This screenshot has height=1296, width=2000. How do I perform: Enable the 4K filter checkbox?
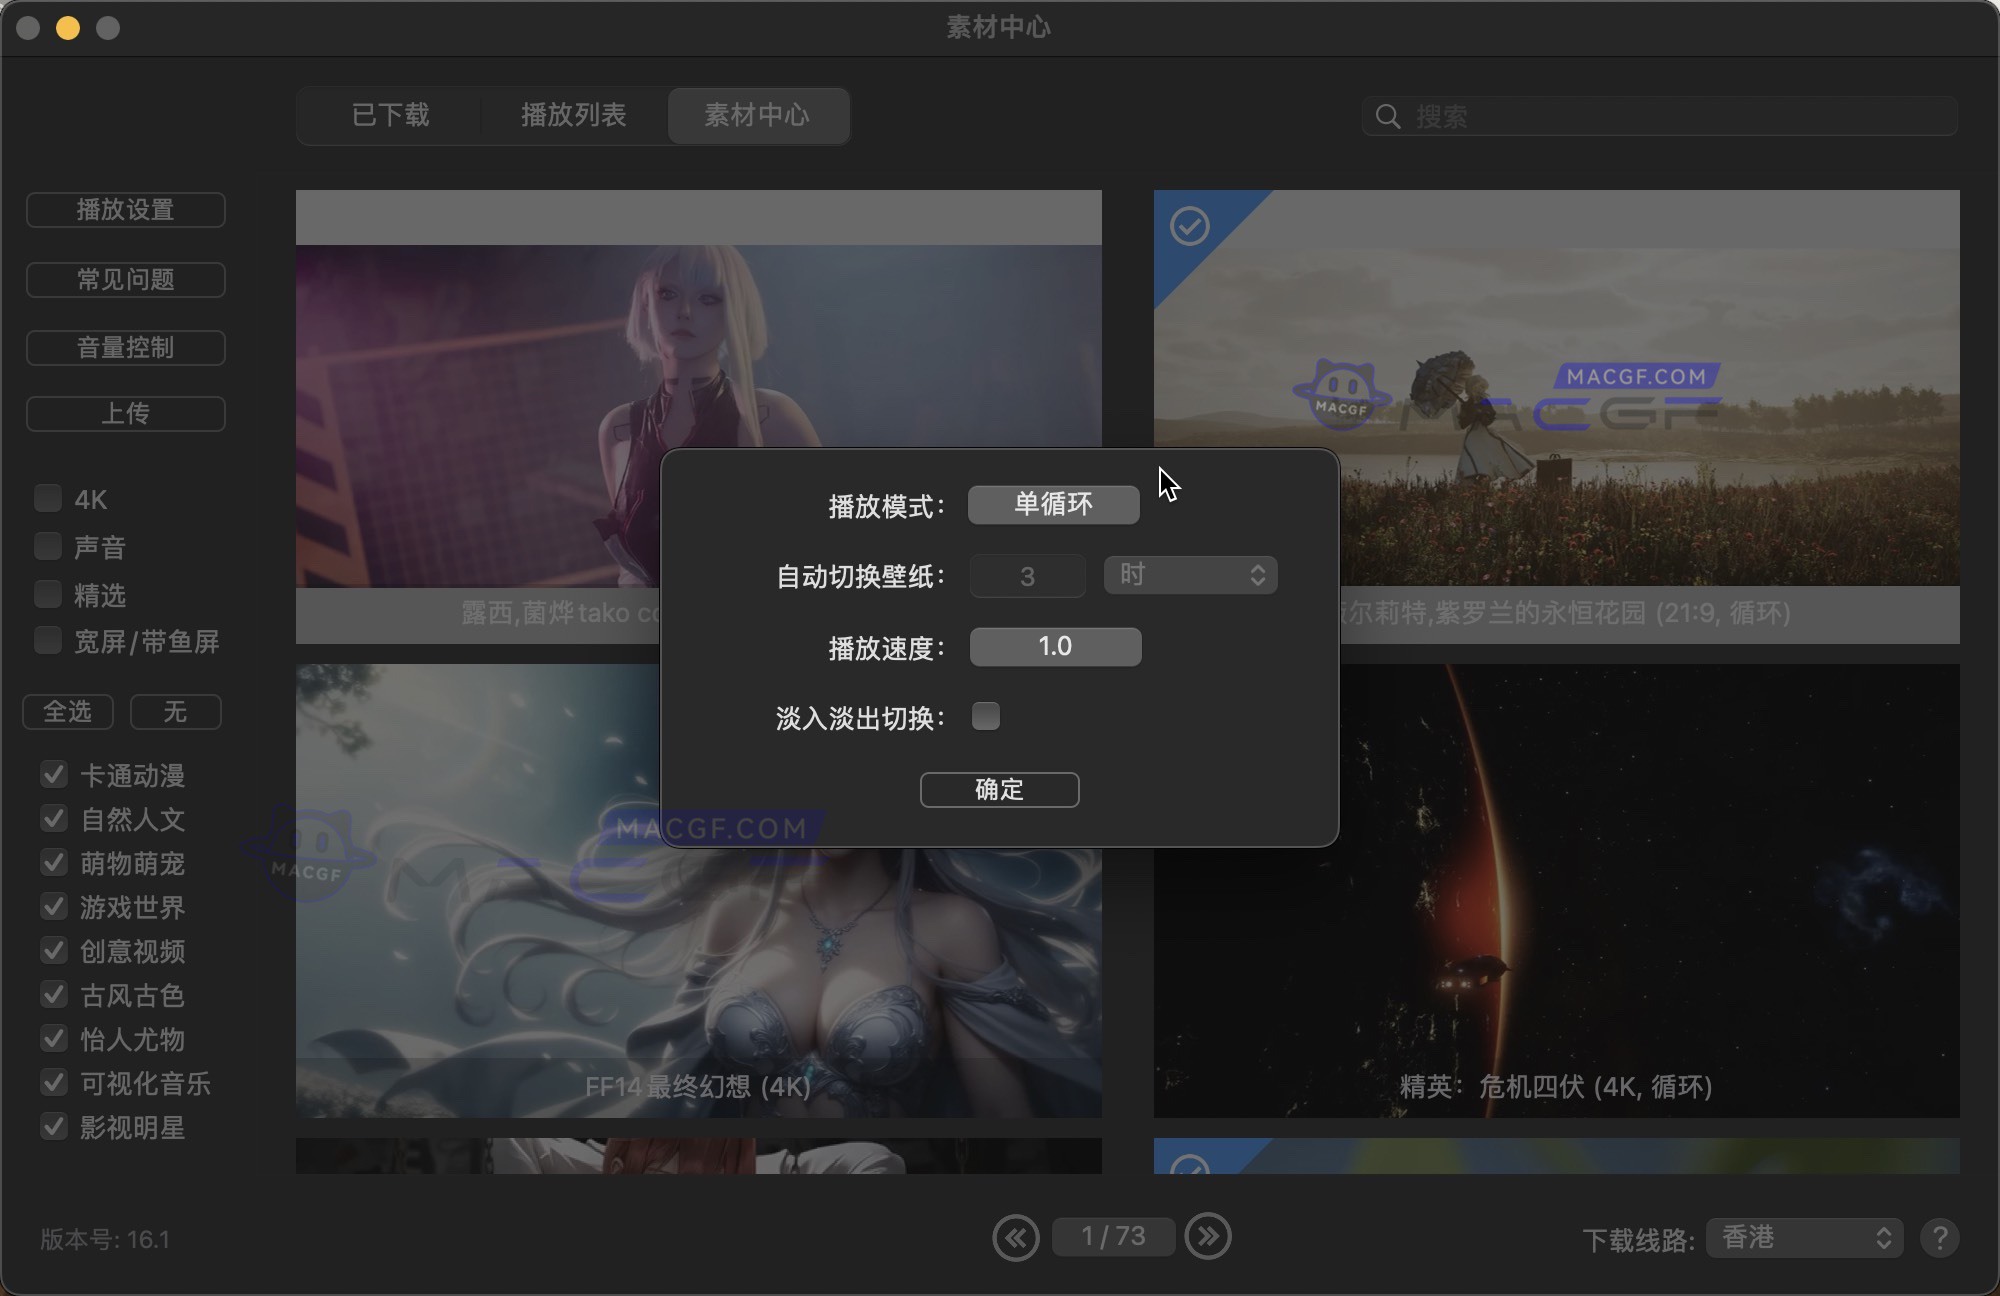coord(47,497)
